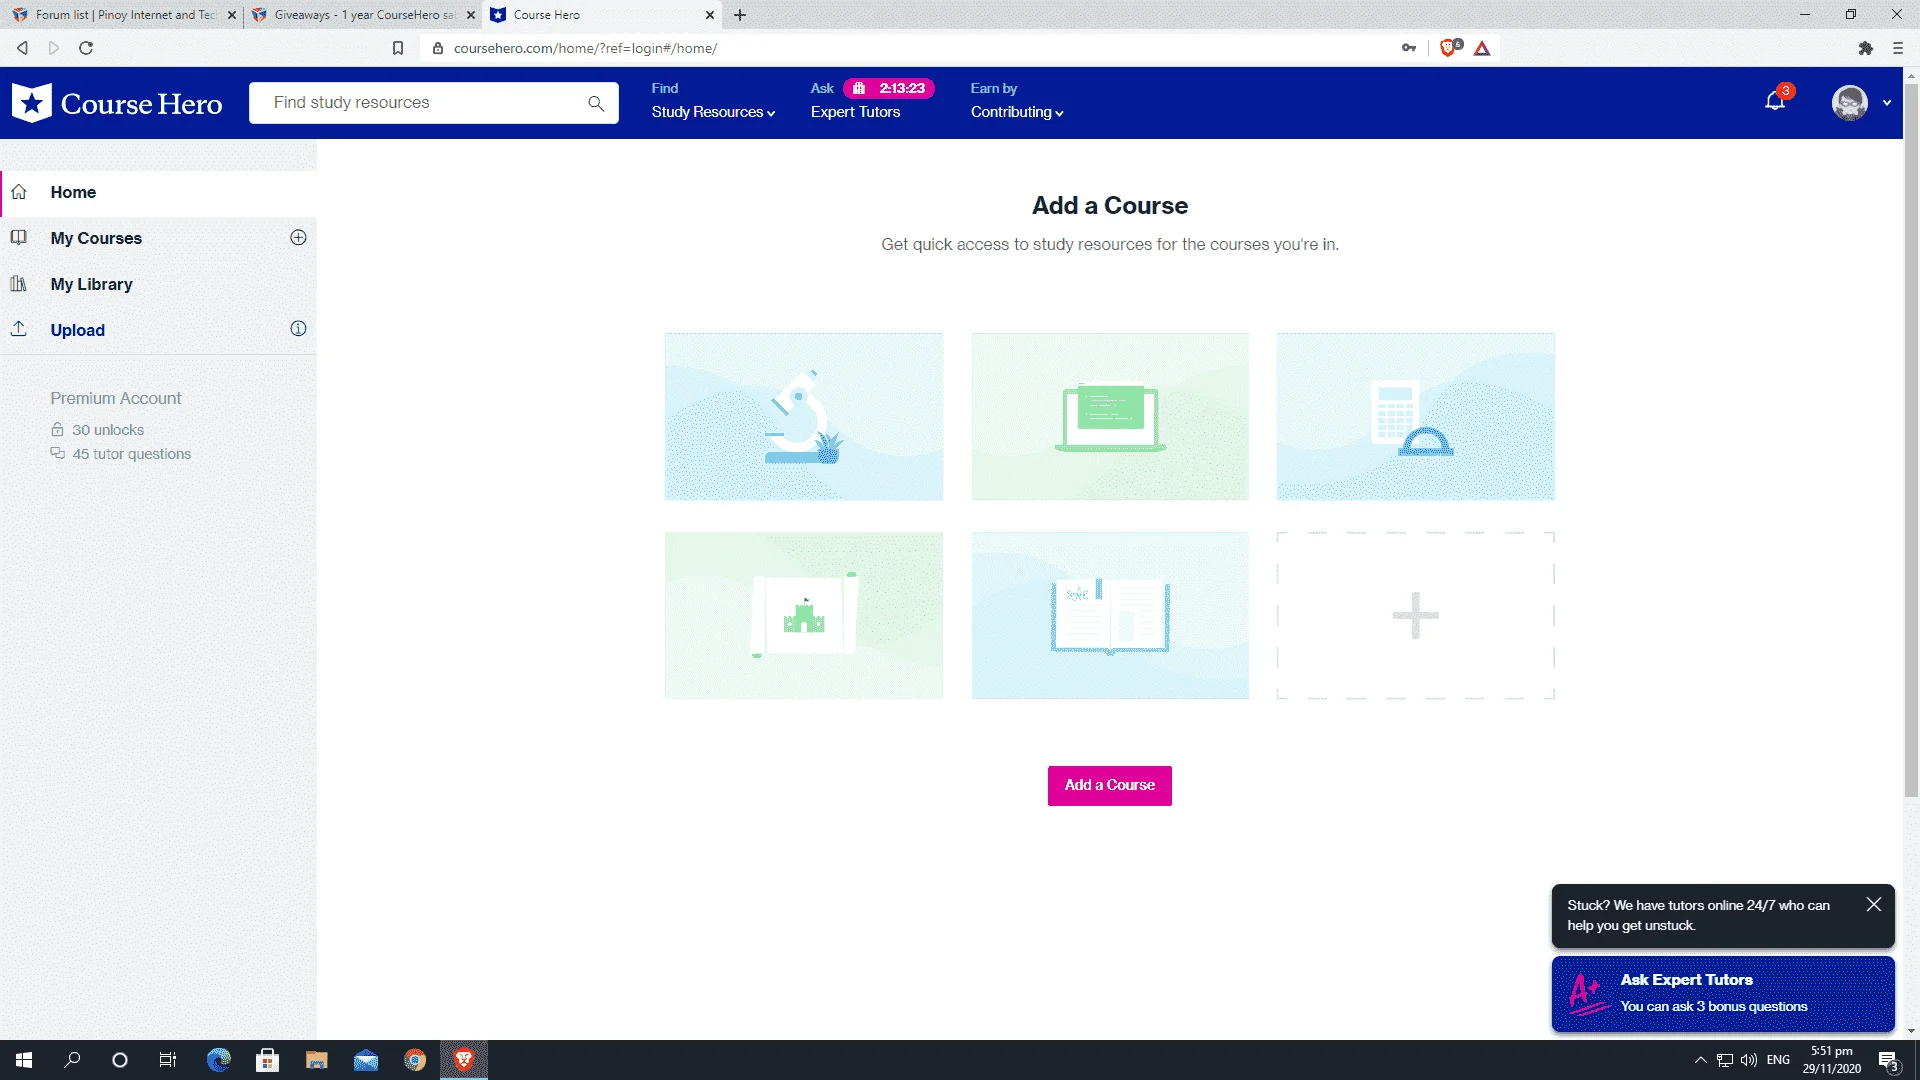Click the saved password key icon

coord(1409,48)
